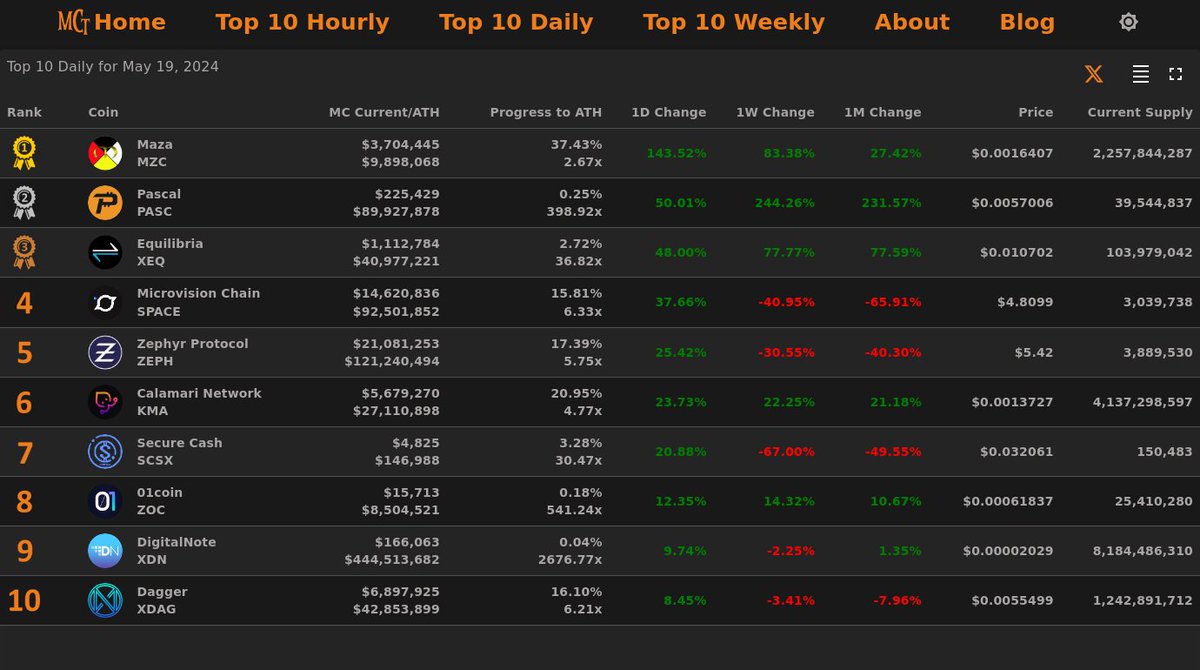Click rank number 10
This screenshot has width=1200, height=670.
(x=24, y=601)
